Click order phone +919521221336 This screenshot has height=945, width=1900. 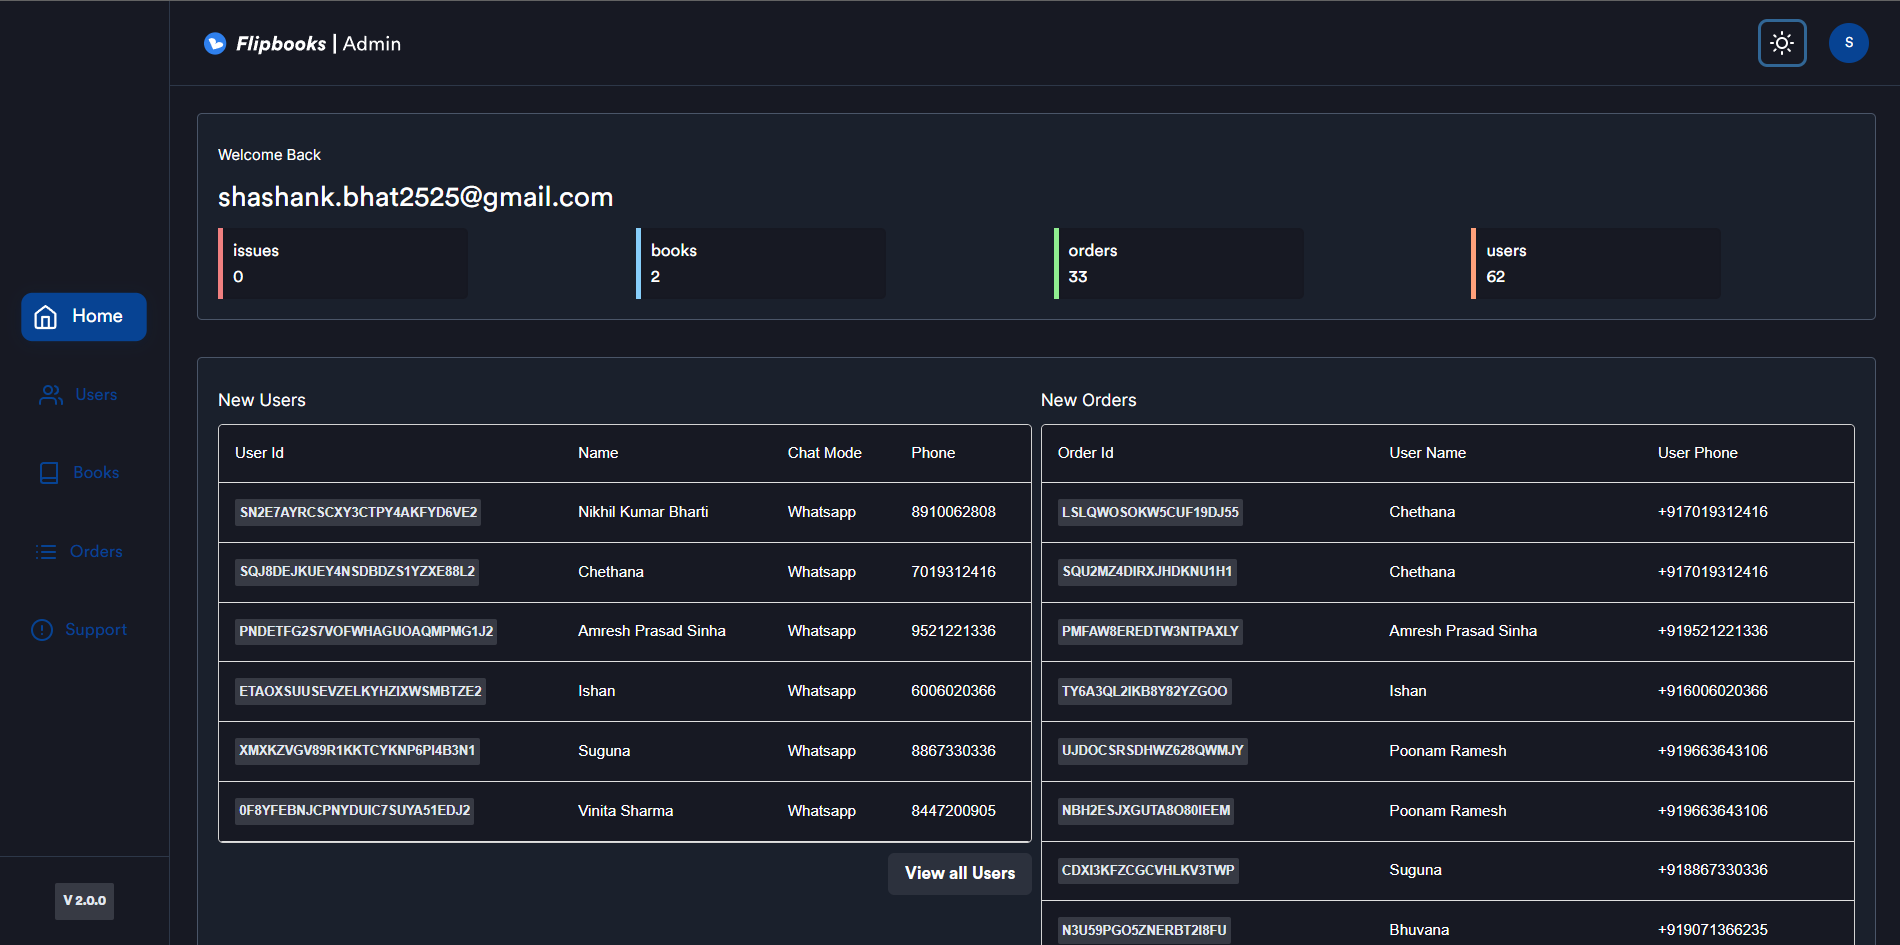point(1713,631)
